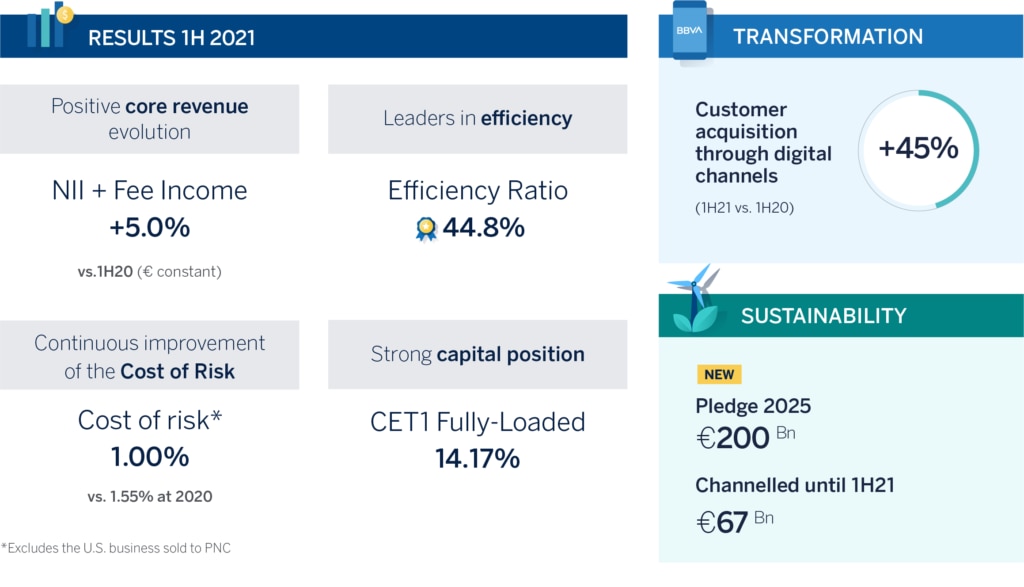Click the +45% circular progress ring
Screen dimensions: 1024x587
918,150
